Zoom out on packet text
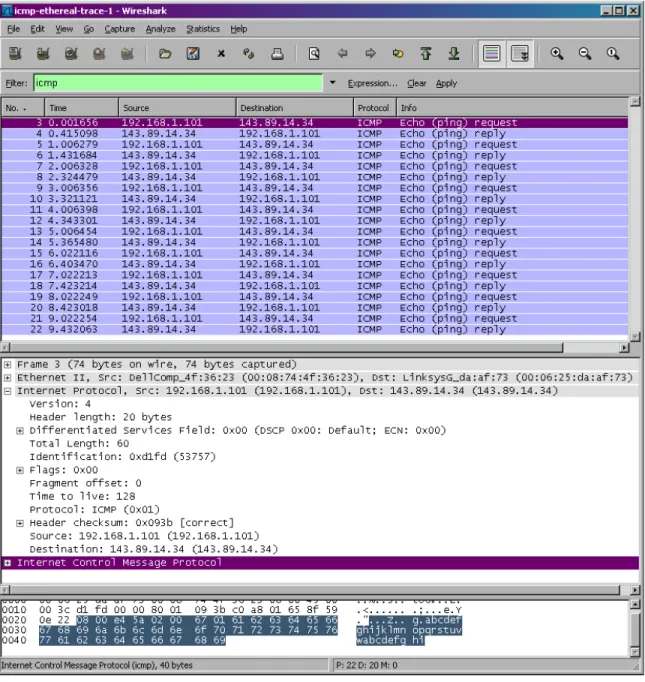This screenshot has width=645, height=682. (585, 53)
